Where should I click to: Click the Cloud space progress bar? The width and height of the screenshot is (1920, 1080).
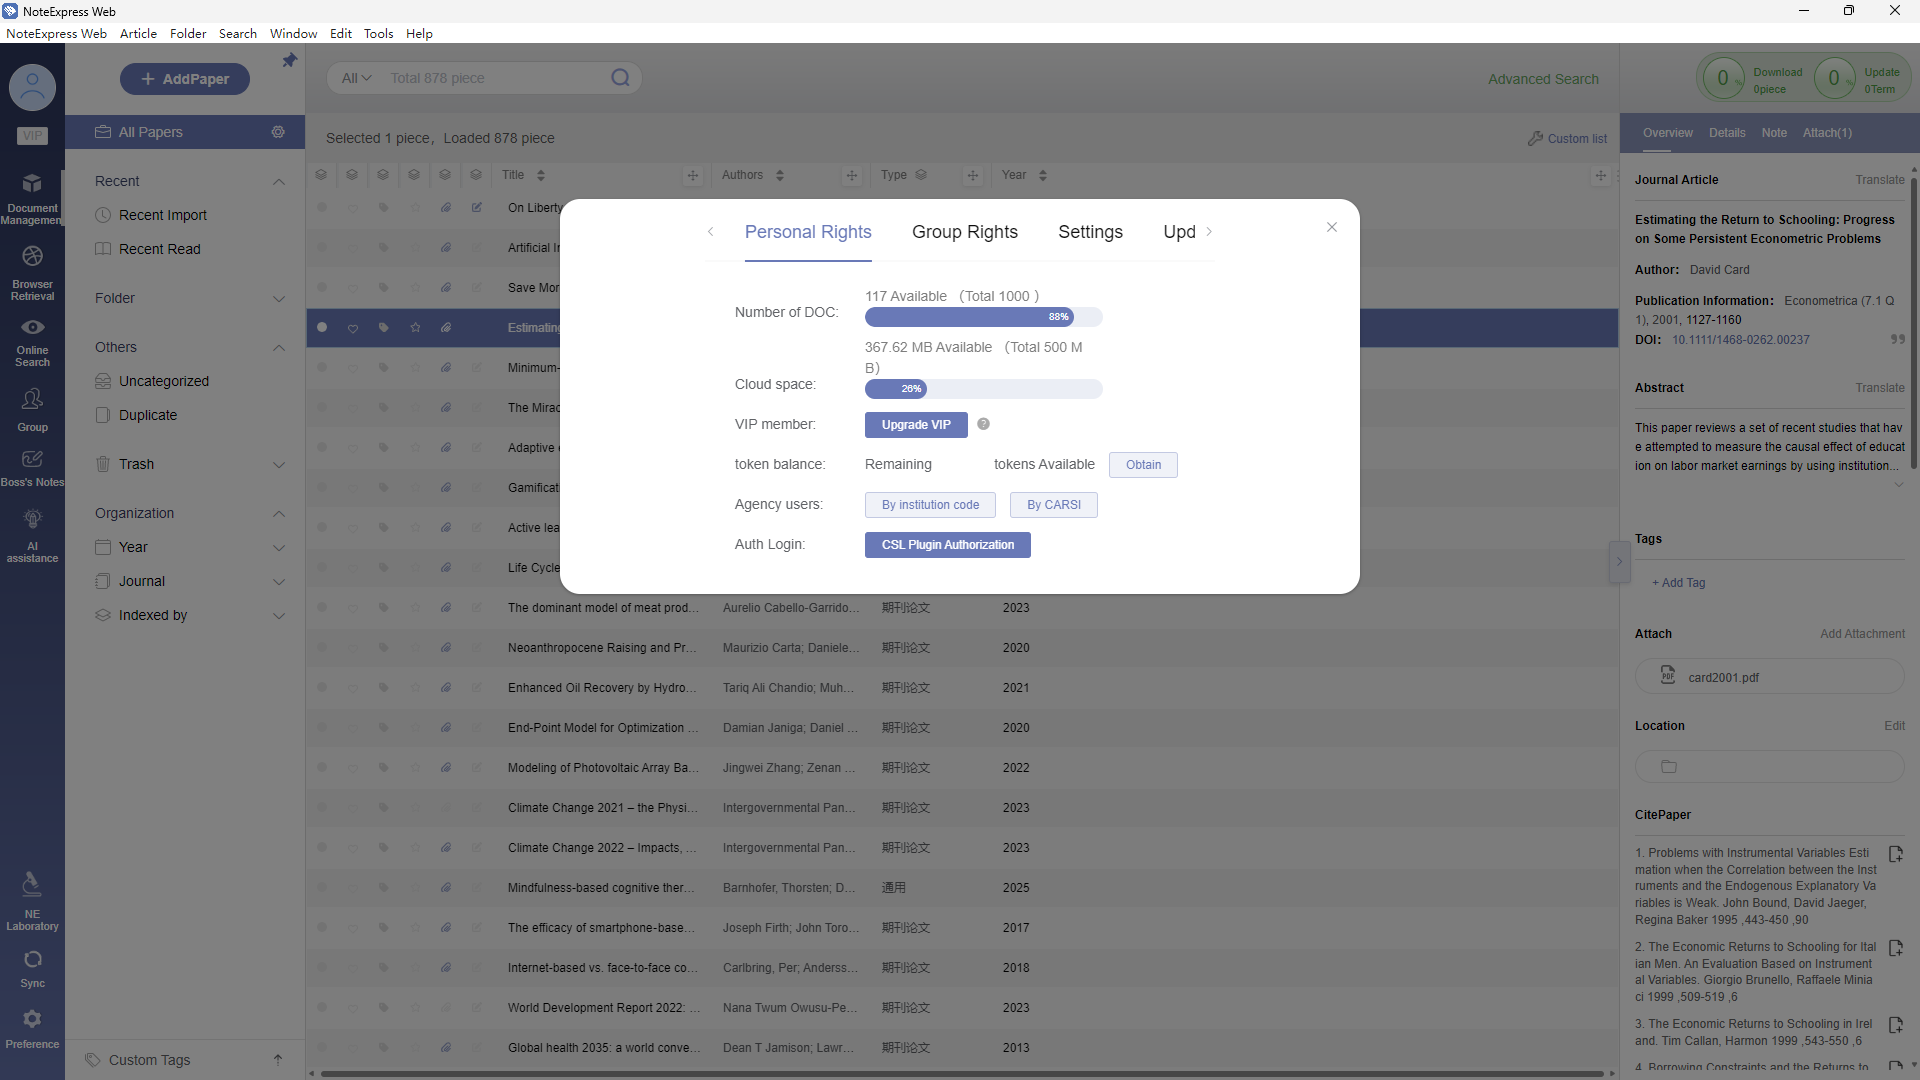click(x=983, y=389)
